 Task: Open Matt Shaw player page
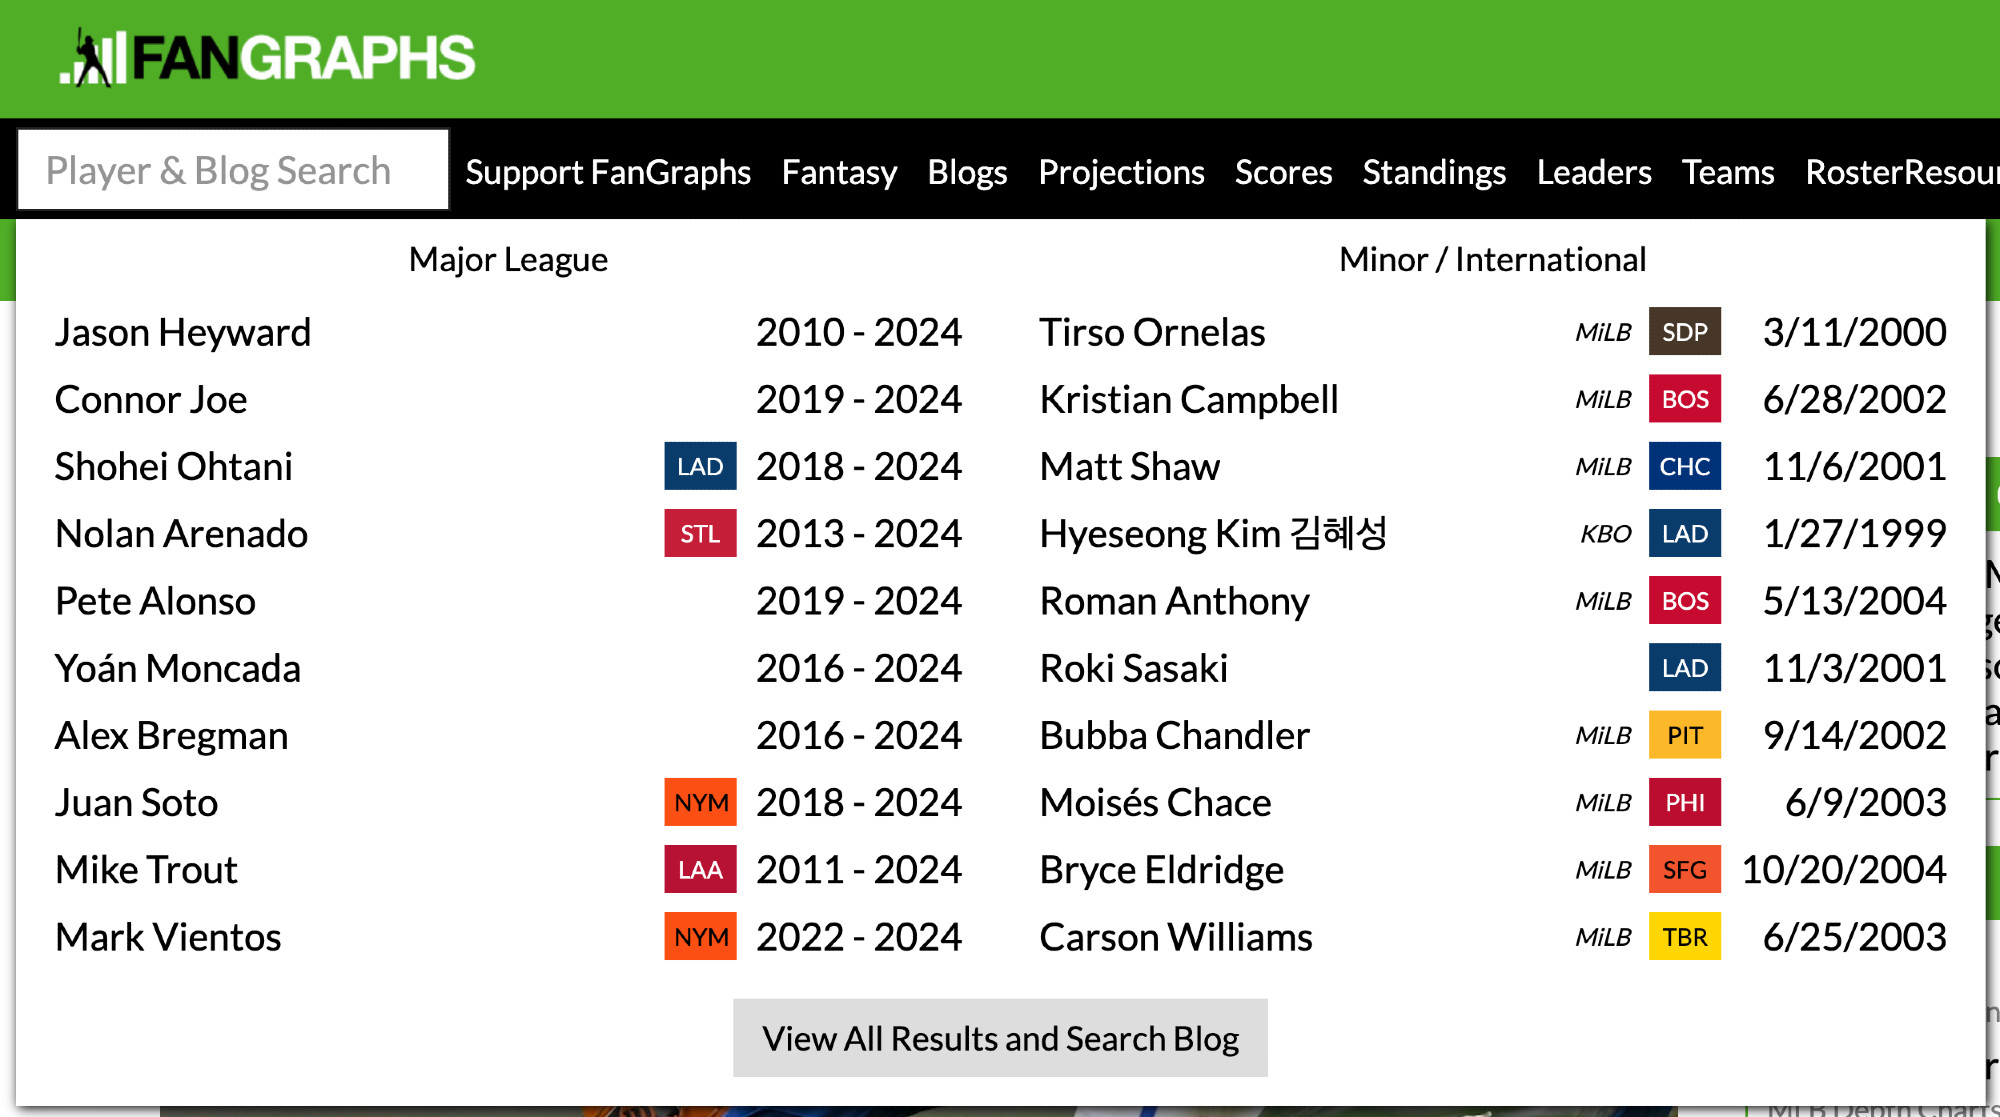1130,466
